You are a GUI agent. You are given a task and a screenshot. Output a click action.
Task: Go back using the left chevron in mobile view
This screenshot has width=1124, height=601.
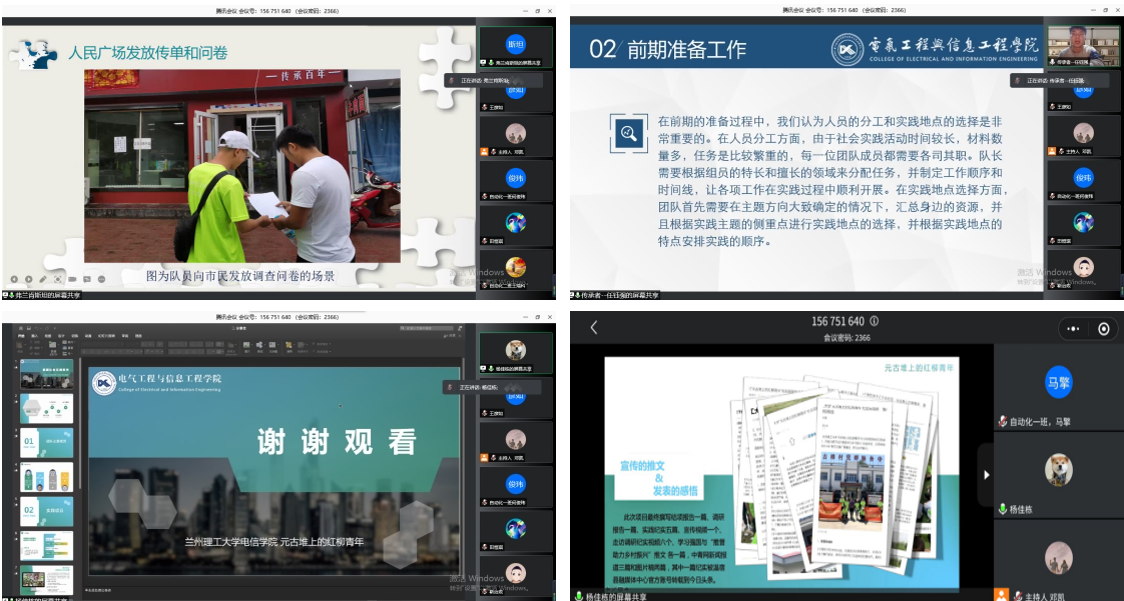(x=594, y=328)
